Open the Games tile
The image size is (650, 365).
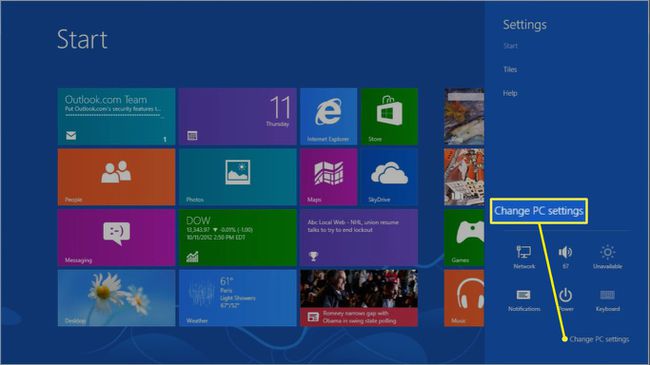464,238
